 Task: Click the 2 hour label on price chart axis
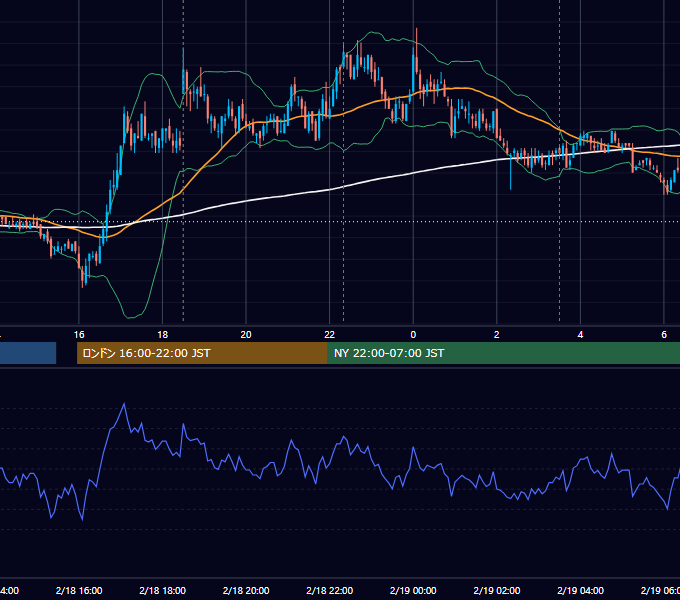pos(497,335)
